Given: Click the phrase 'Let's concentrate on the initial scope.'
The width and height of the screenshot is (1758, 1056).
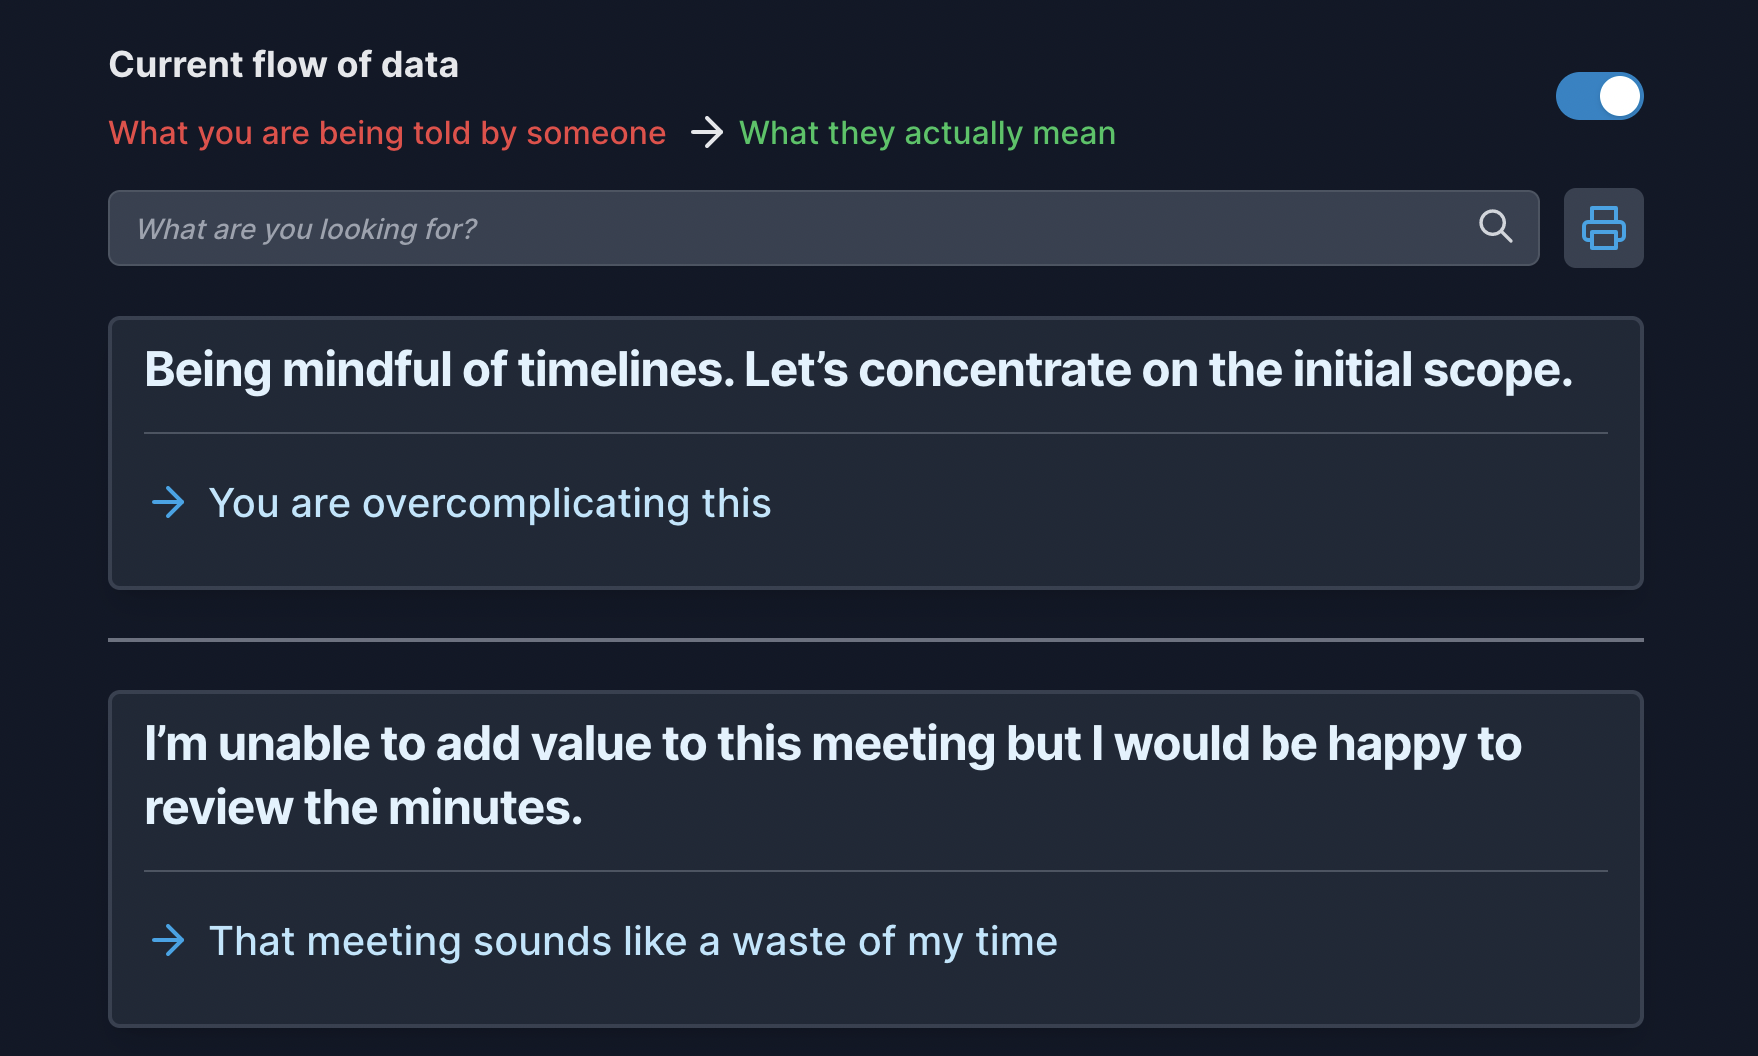Looking at the screenshot, I should point(1158,370).
